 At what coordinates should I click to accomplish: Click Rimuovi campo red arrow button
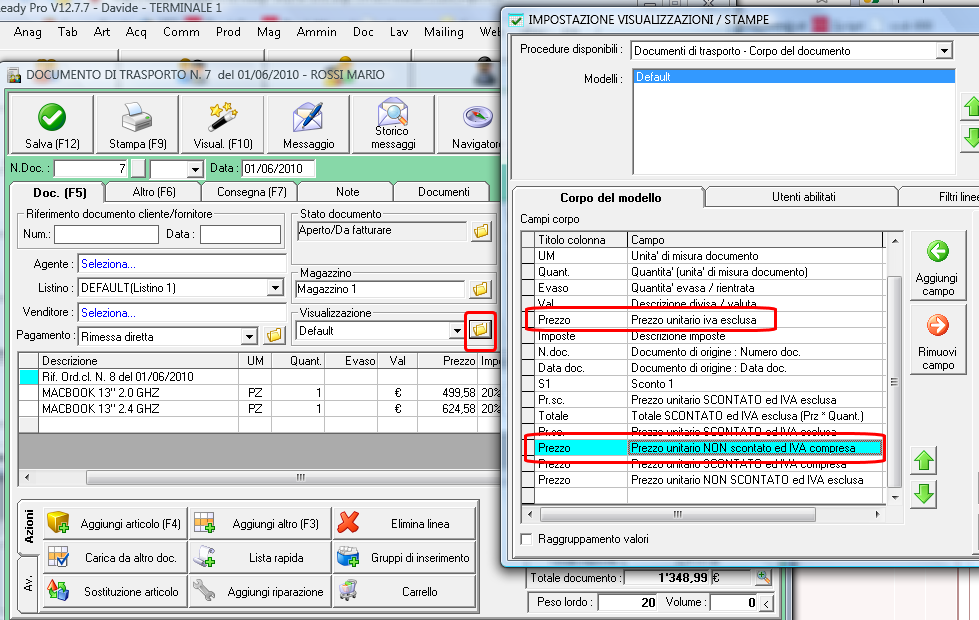[x=938, y=340]
